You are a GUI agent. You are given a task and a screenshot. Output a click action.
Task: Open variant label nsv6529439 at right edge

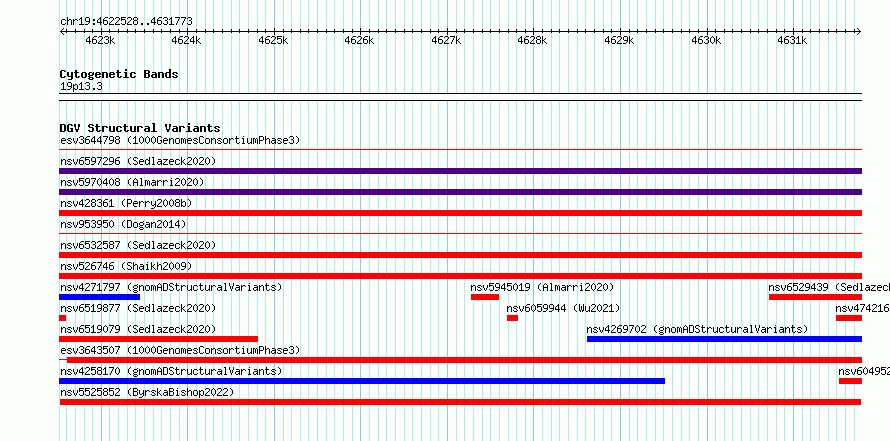tap(829, 287)
